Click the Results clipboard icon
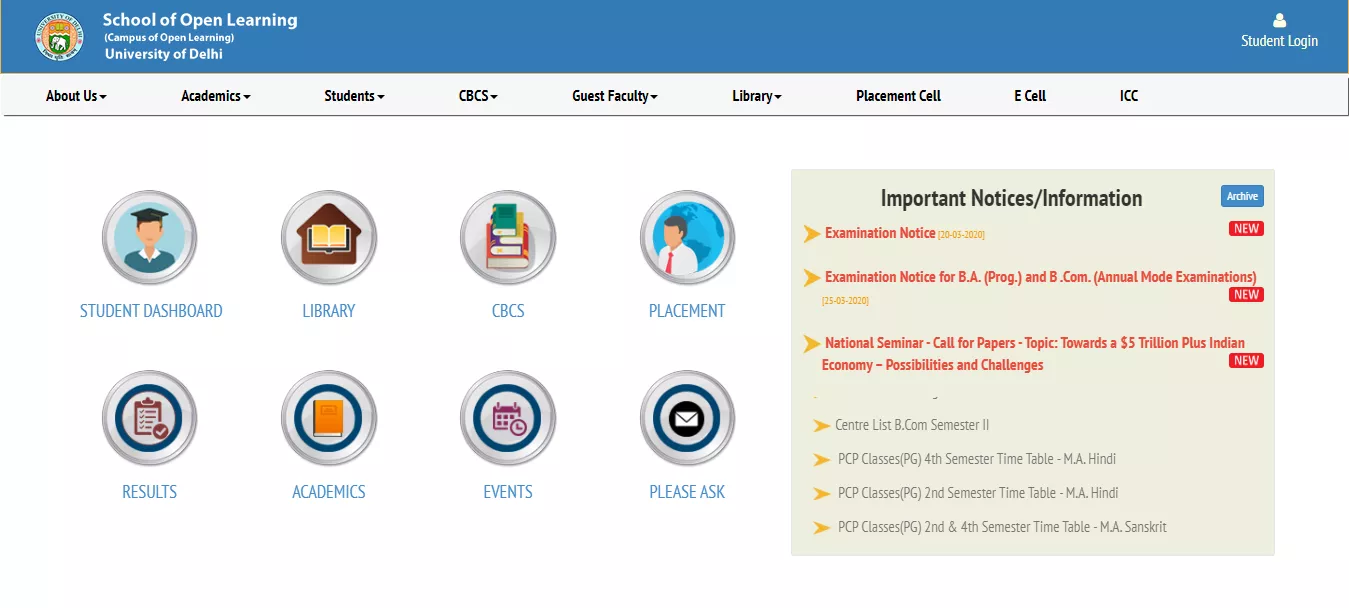Image resolution: width=1349 pixels, height=608 pixels. pyautogui.click(x=150, y=418)
